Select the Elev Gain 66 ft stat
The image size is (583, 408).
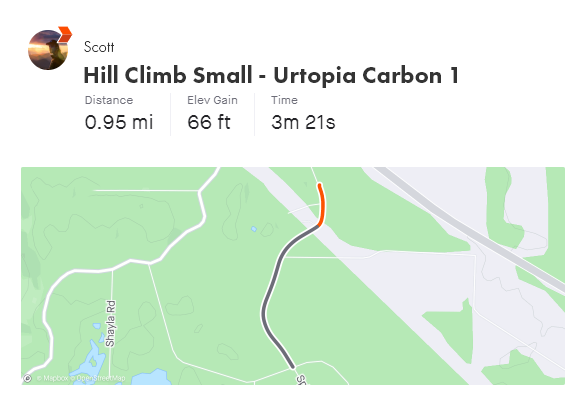click(x=212, y=113)
